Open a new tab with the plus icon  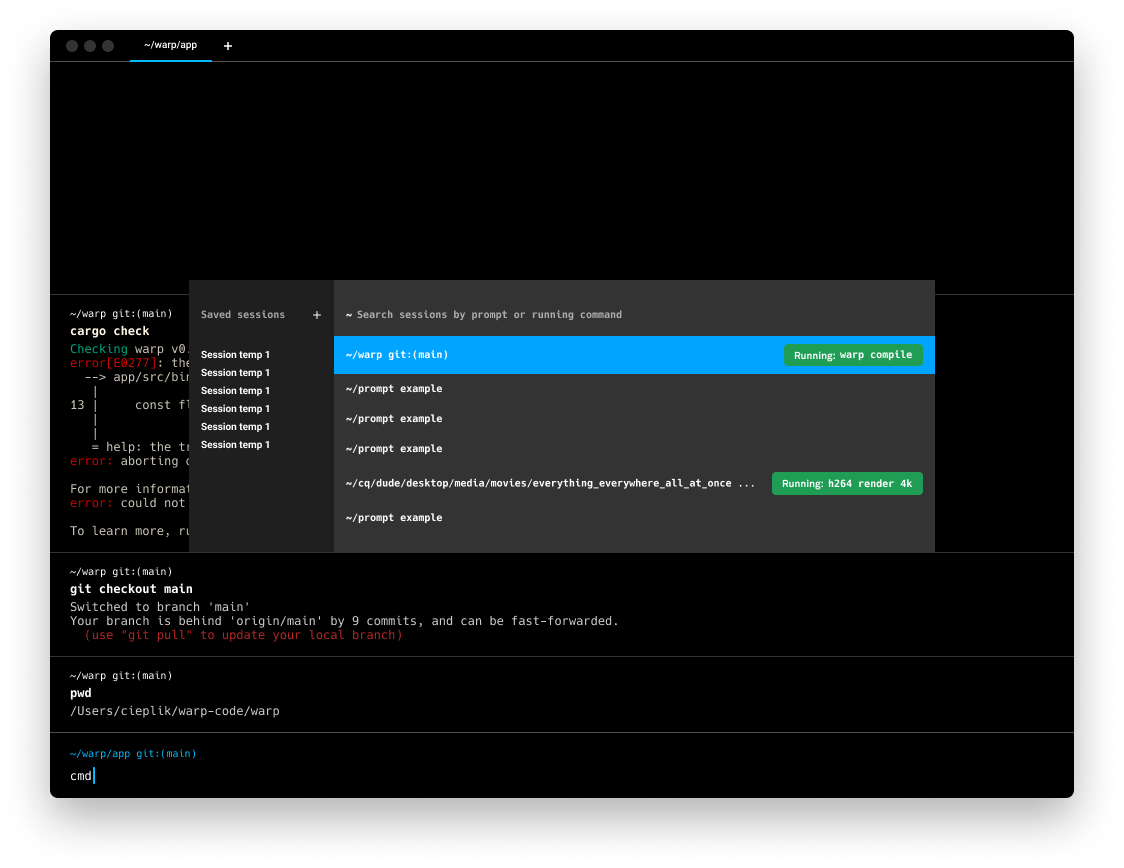(228, 46)
